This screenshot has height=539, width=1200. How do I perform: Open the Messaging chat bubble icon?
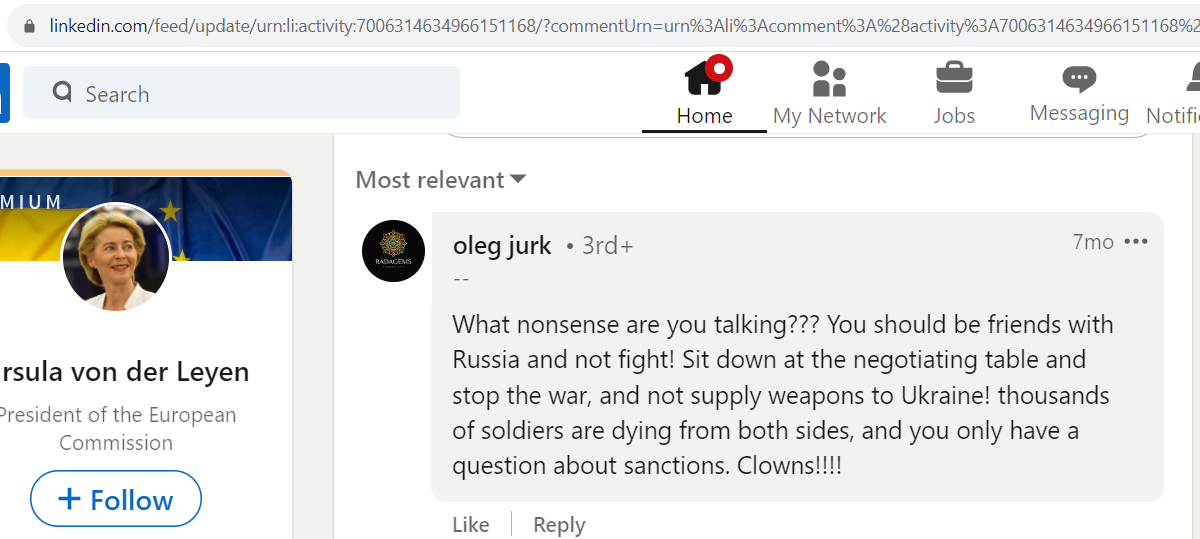click(x=1079, y=79)
